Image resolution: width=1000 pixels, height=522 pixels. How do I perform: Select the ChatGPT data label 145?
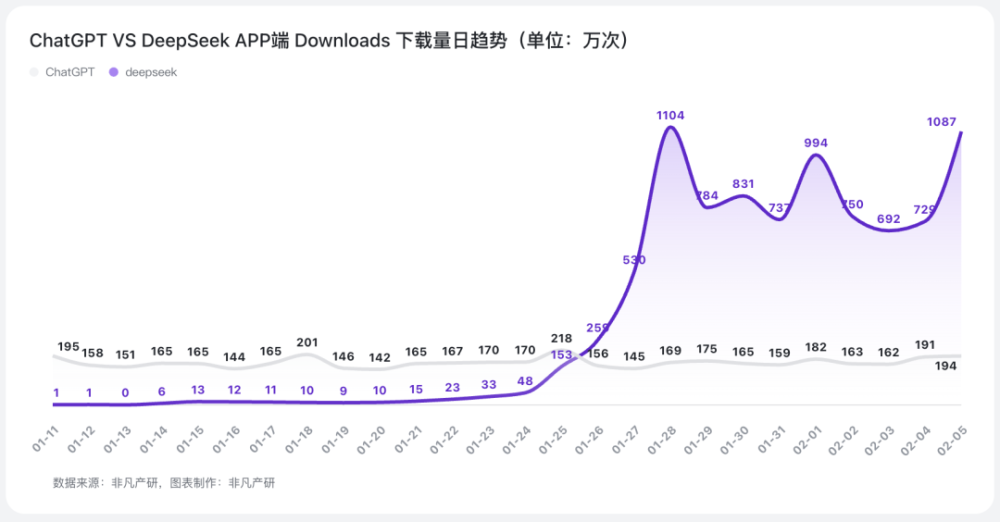[634, 356]
